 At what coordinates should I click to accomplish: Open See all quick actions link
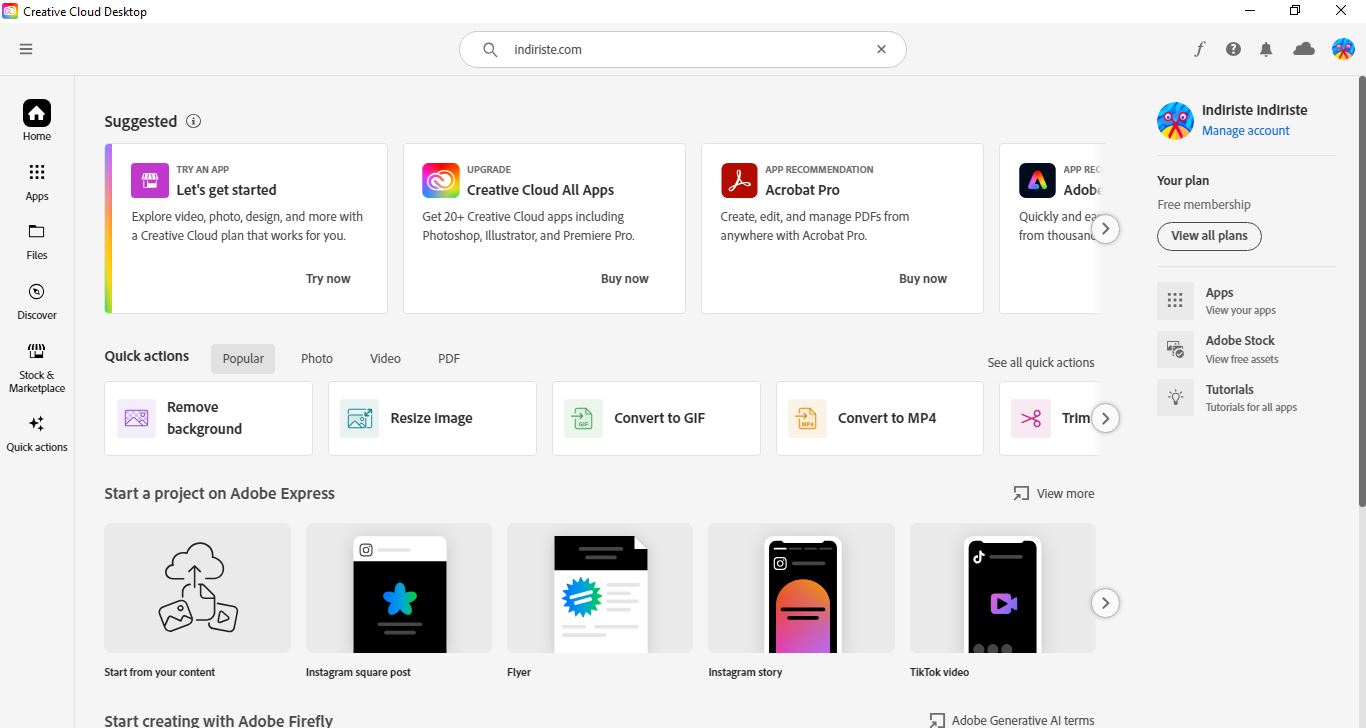tap(1041, 363)
